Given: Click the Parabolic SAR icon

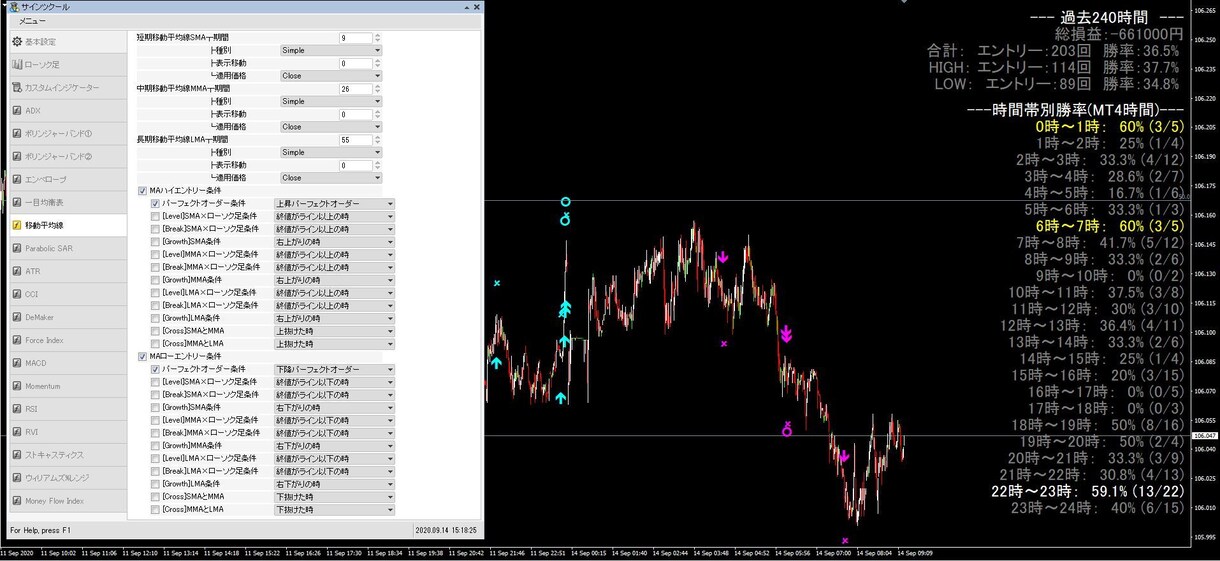Looking at the screenshot, I should pyautogui.click(x=17, y=248).
